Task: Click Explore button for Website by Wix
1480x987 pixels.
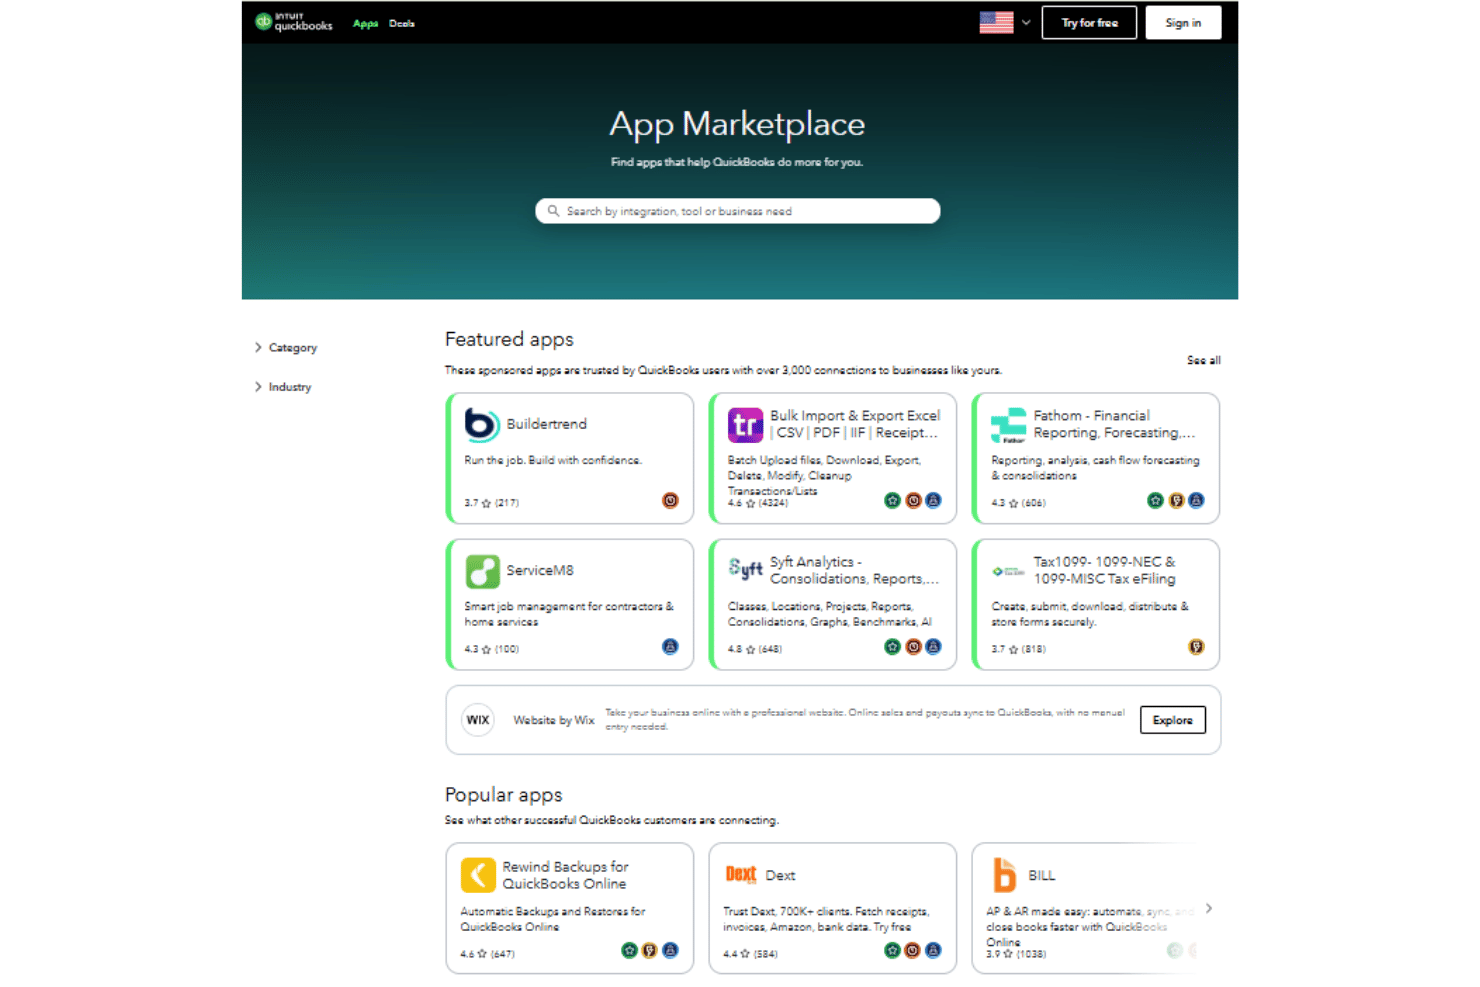Action: tap(1173, 720)
